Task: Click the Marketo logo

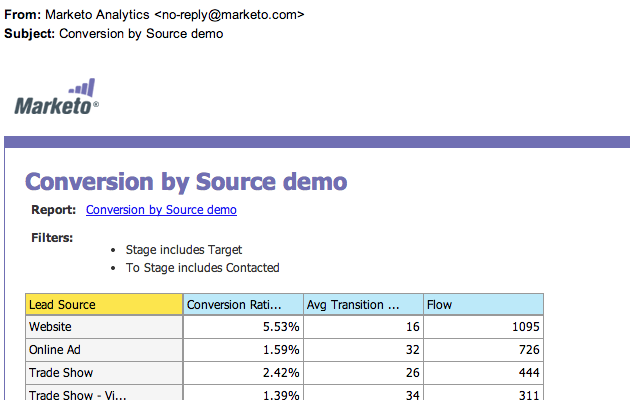Action: click(57, 97)
